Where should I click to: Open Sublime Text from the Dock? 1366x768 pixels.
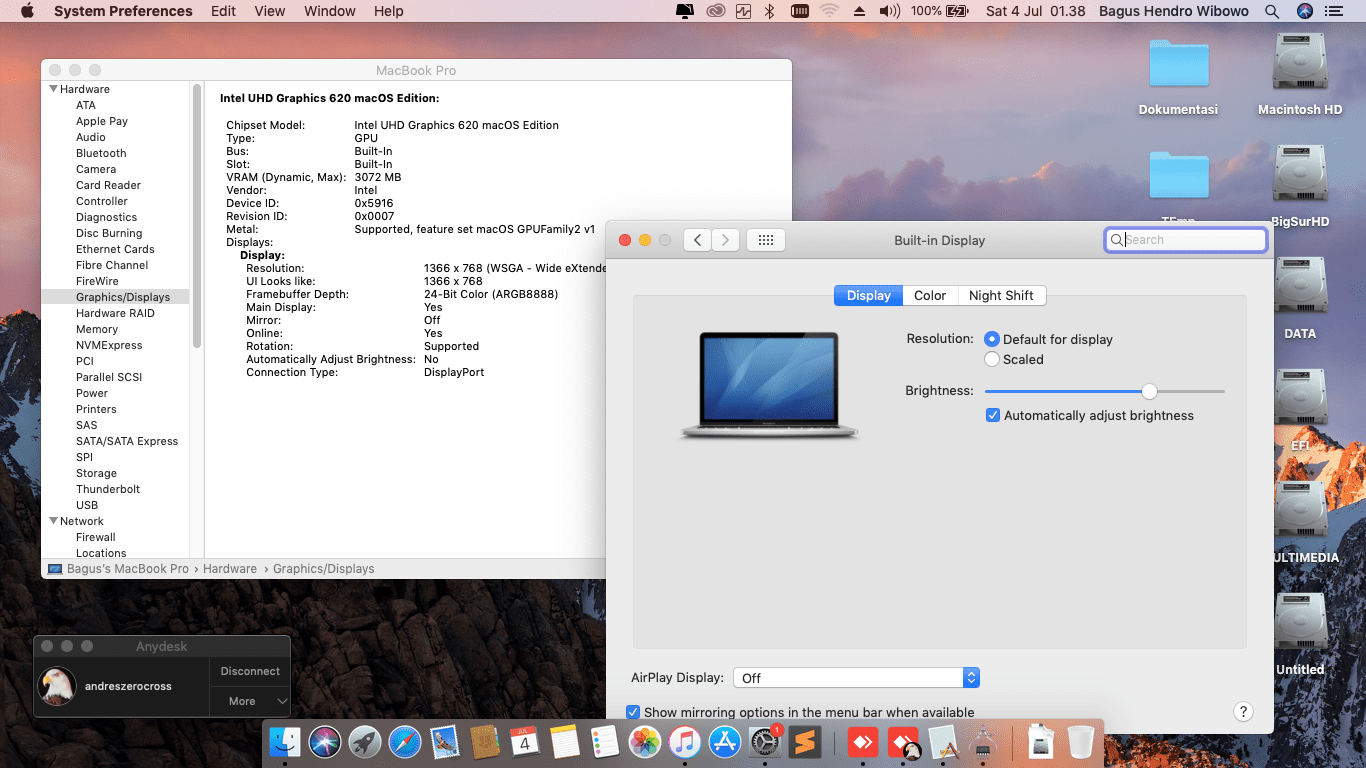(x=804, y=742)
